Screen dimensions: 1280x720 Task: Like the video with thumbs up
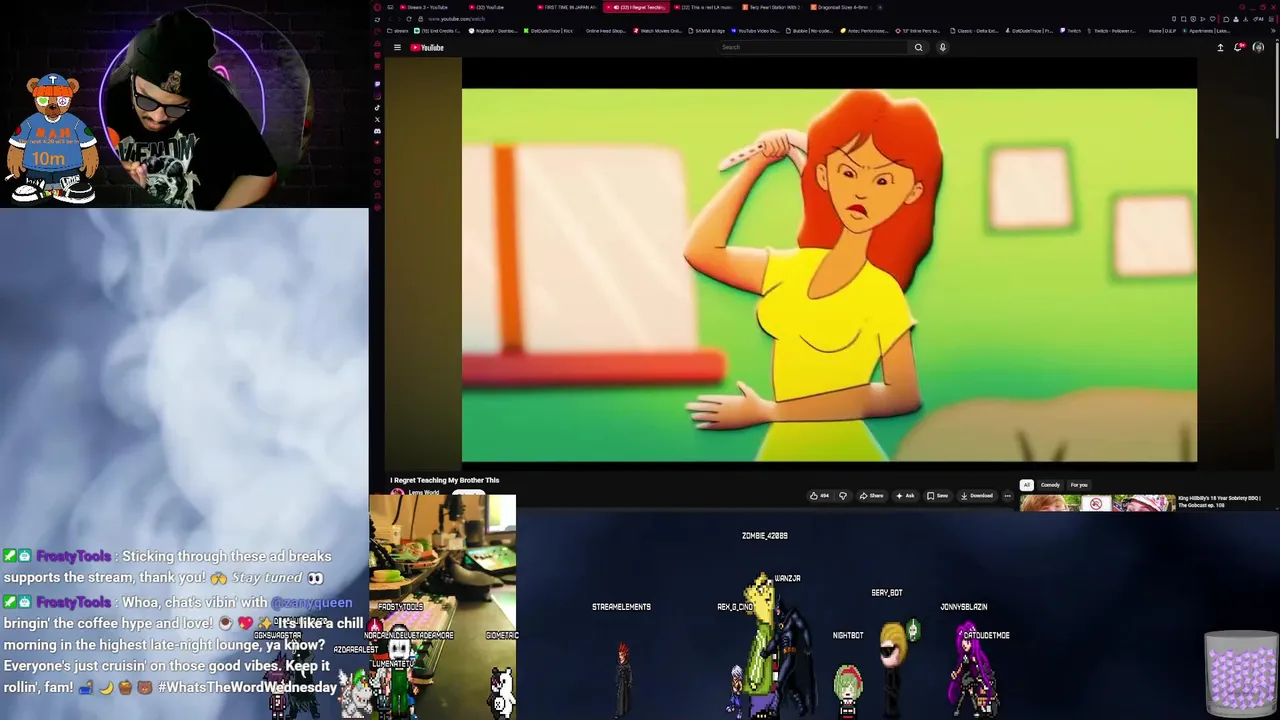pyautogui.click(x=819, y=496)
